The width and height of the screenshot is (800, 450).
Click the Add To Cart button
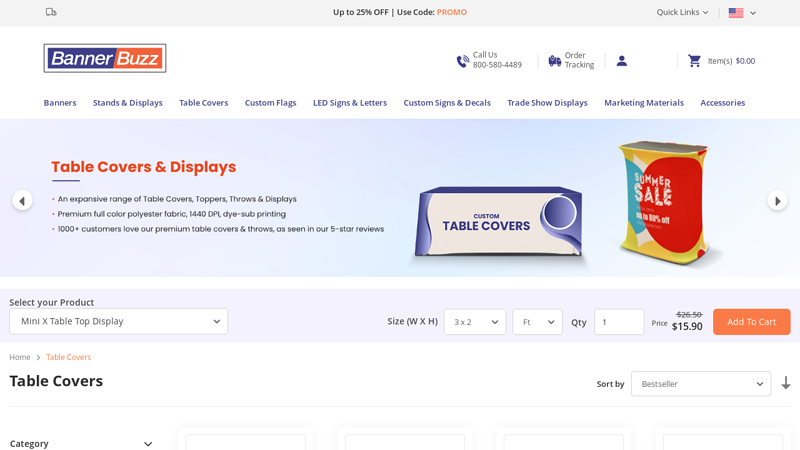(x=751, y=322)
